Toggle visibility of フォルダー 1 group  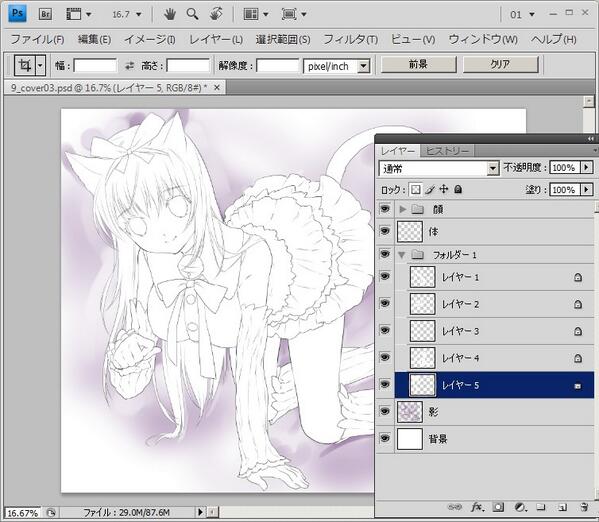click(385, 254)
